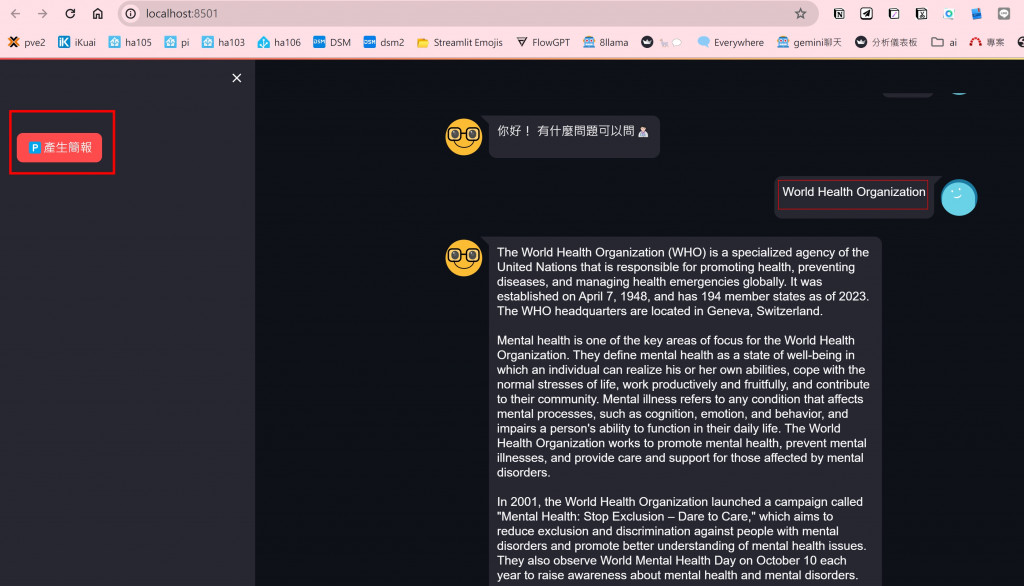The width and height of the screenshot is (1024, 586).
Task: Open the pi bookmark
Action: tap(177, 42)
